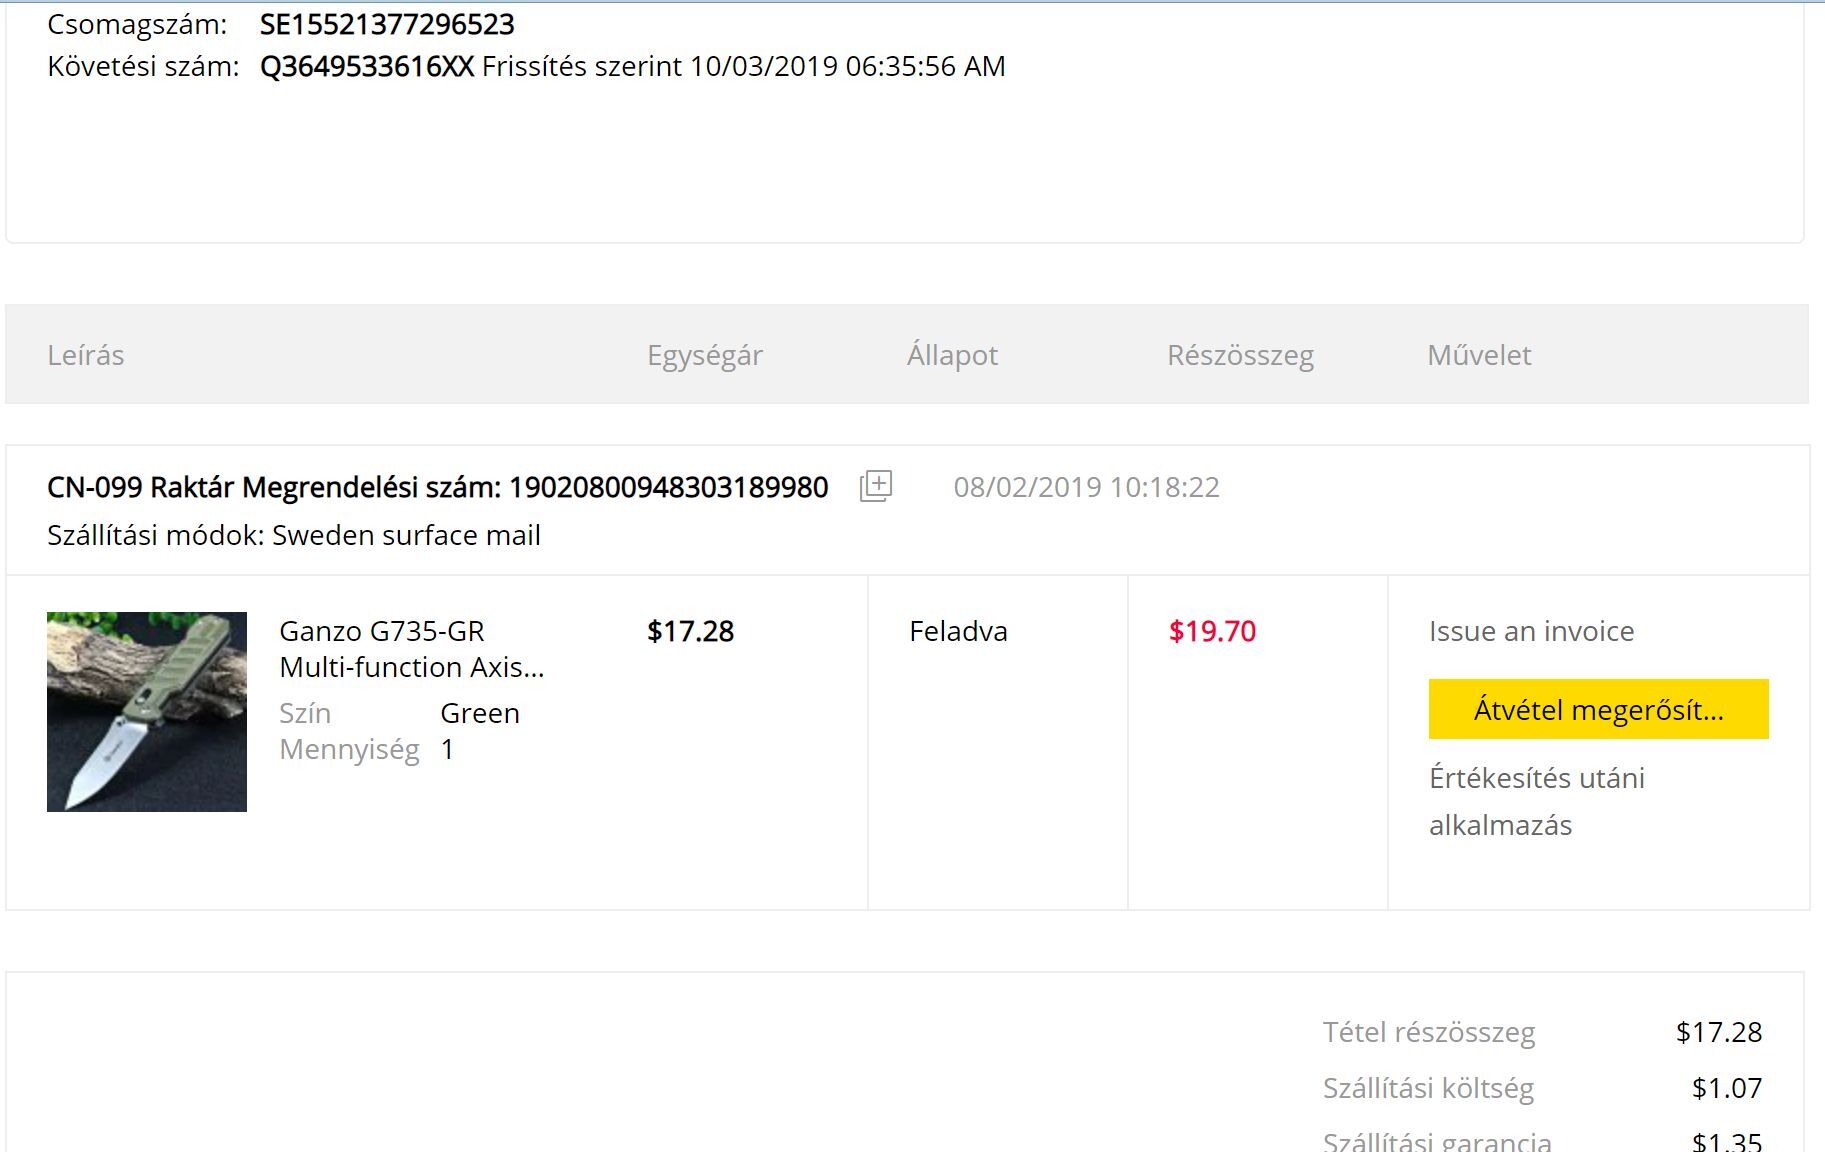Click the Szállítási költség $1.07 amount
Image resolution: width=1825 pixels, height=1152 pixels.
click(x=1726, y=1088)
